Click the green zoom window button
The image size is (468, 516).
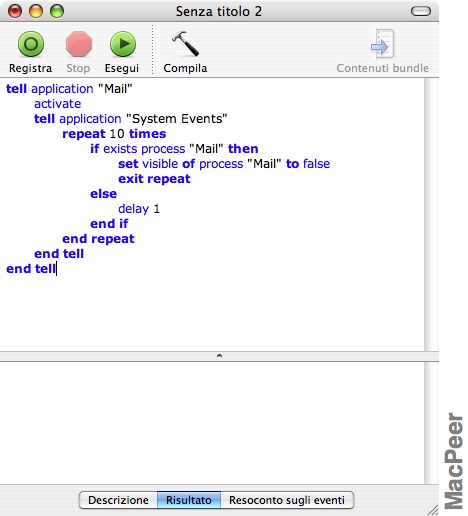point(57,11)
